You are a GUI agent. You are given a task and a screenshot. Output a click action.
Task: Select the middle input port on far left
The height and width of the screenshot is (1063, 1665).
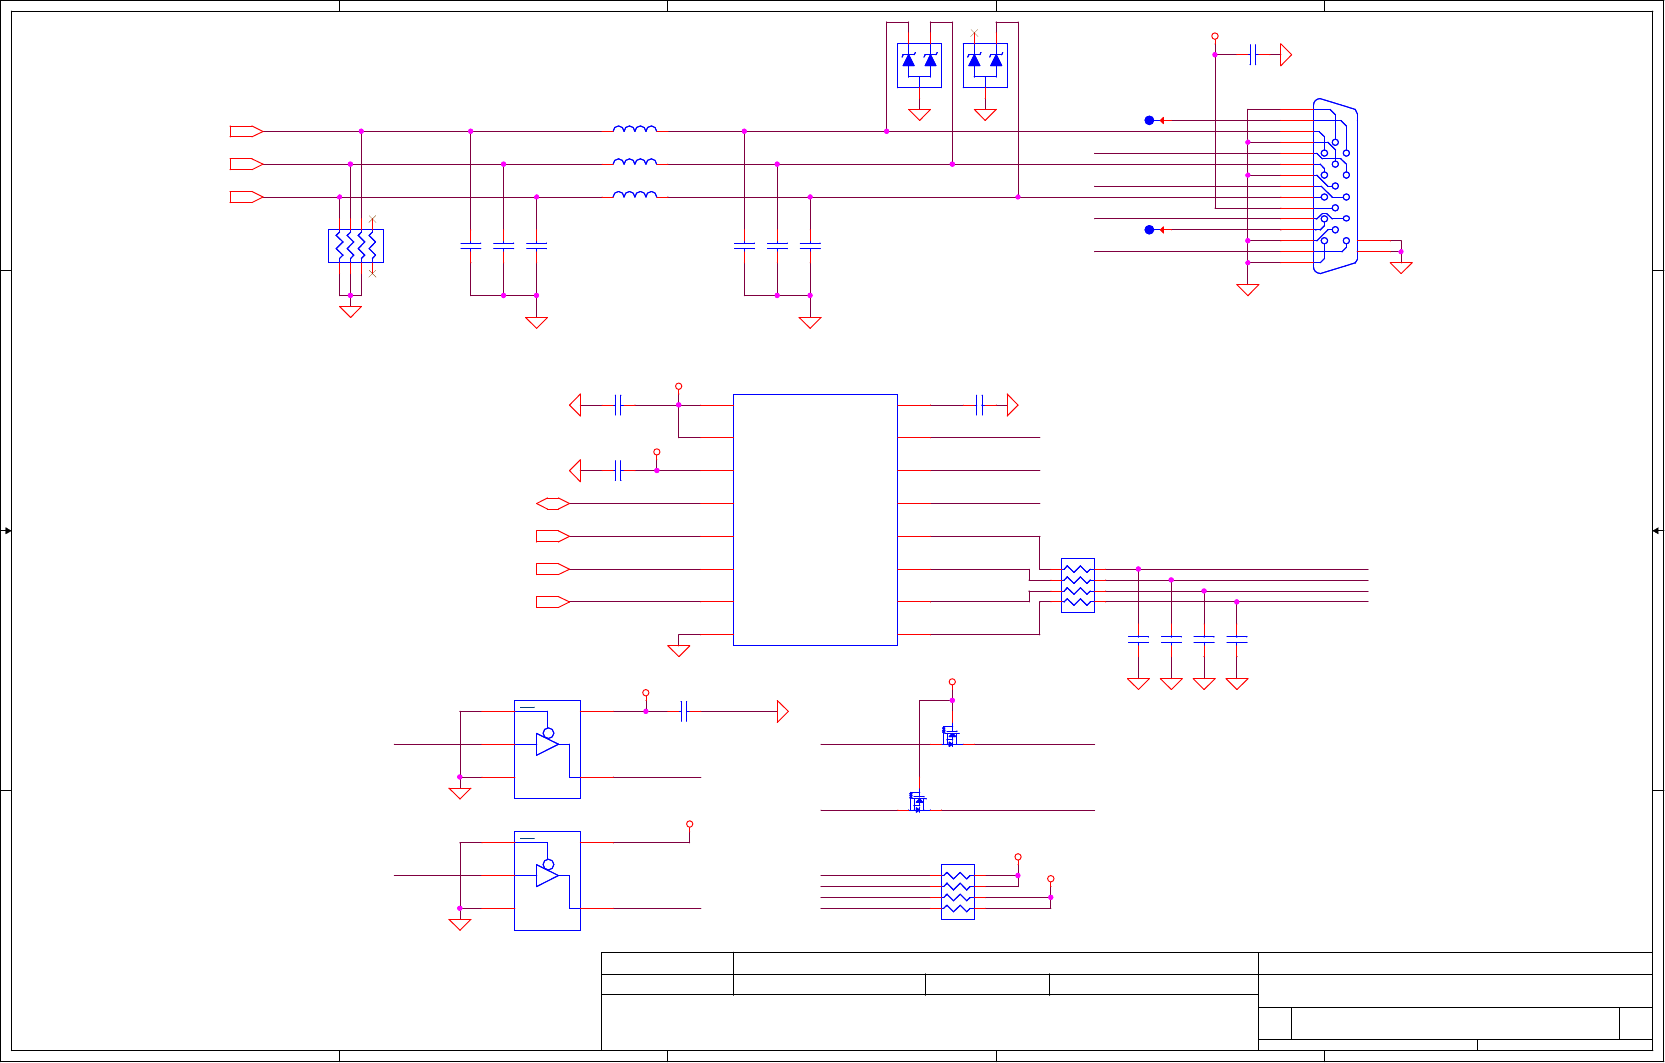246,164
